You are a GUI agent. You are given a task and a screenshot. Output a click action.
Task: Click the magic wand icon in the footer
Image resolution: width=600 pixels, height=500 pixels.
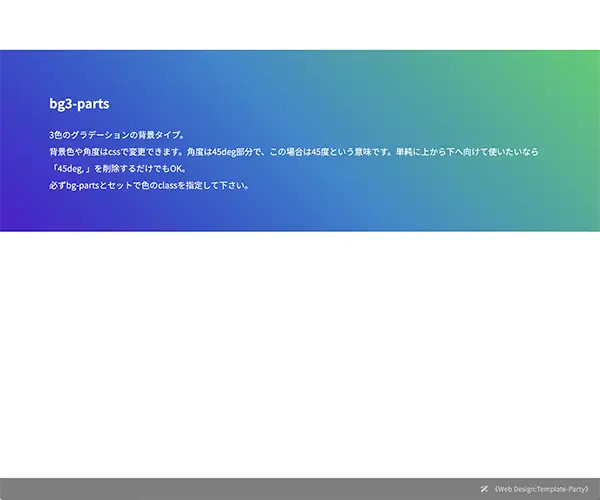485,489
